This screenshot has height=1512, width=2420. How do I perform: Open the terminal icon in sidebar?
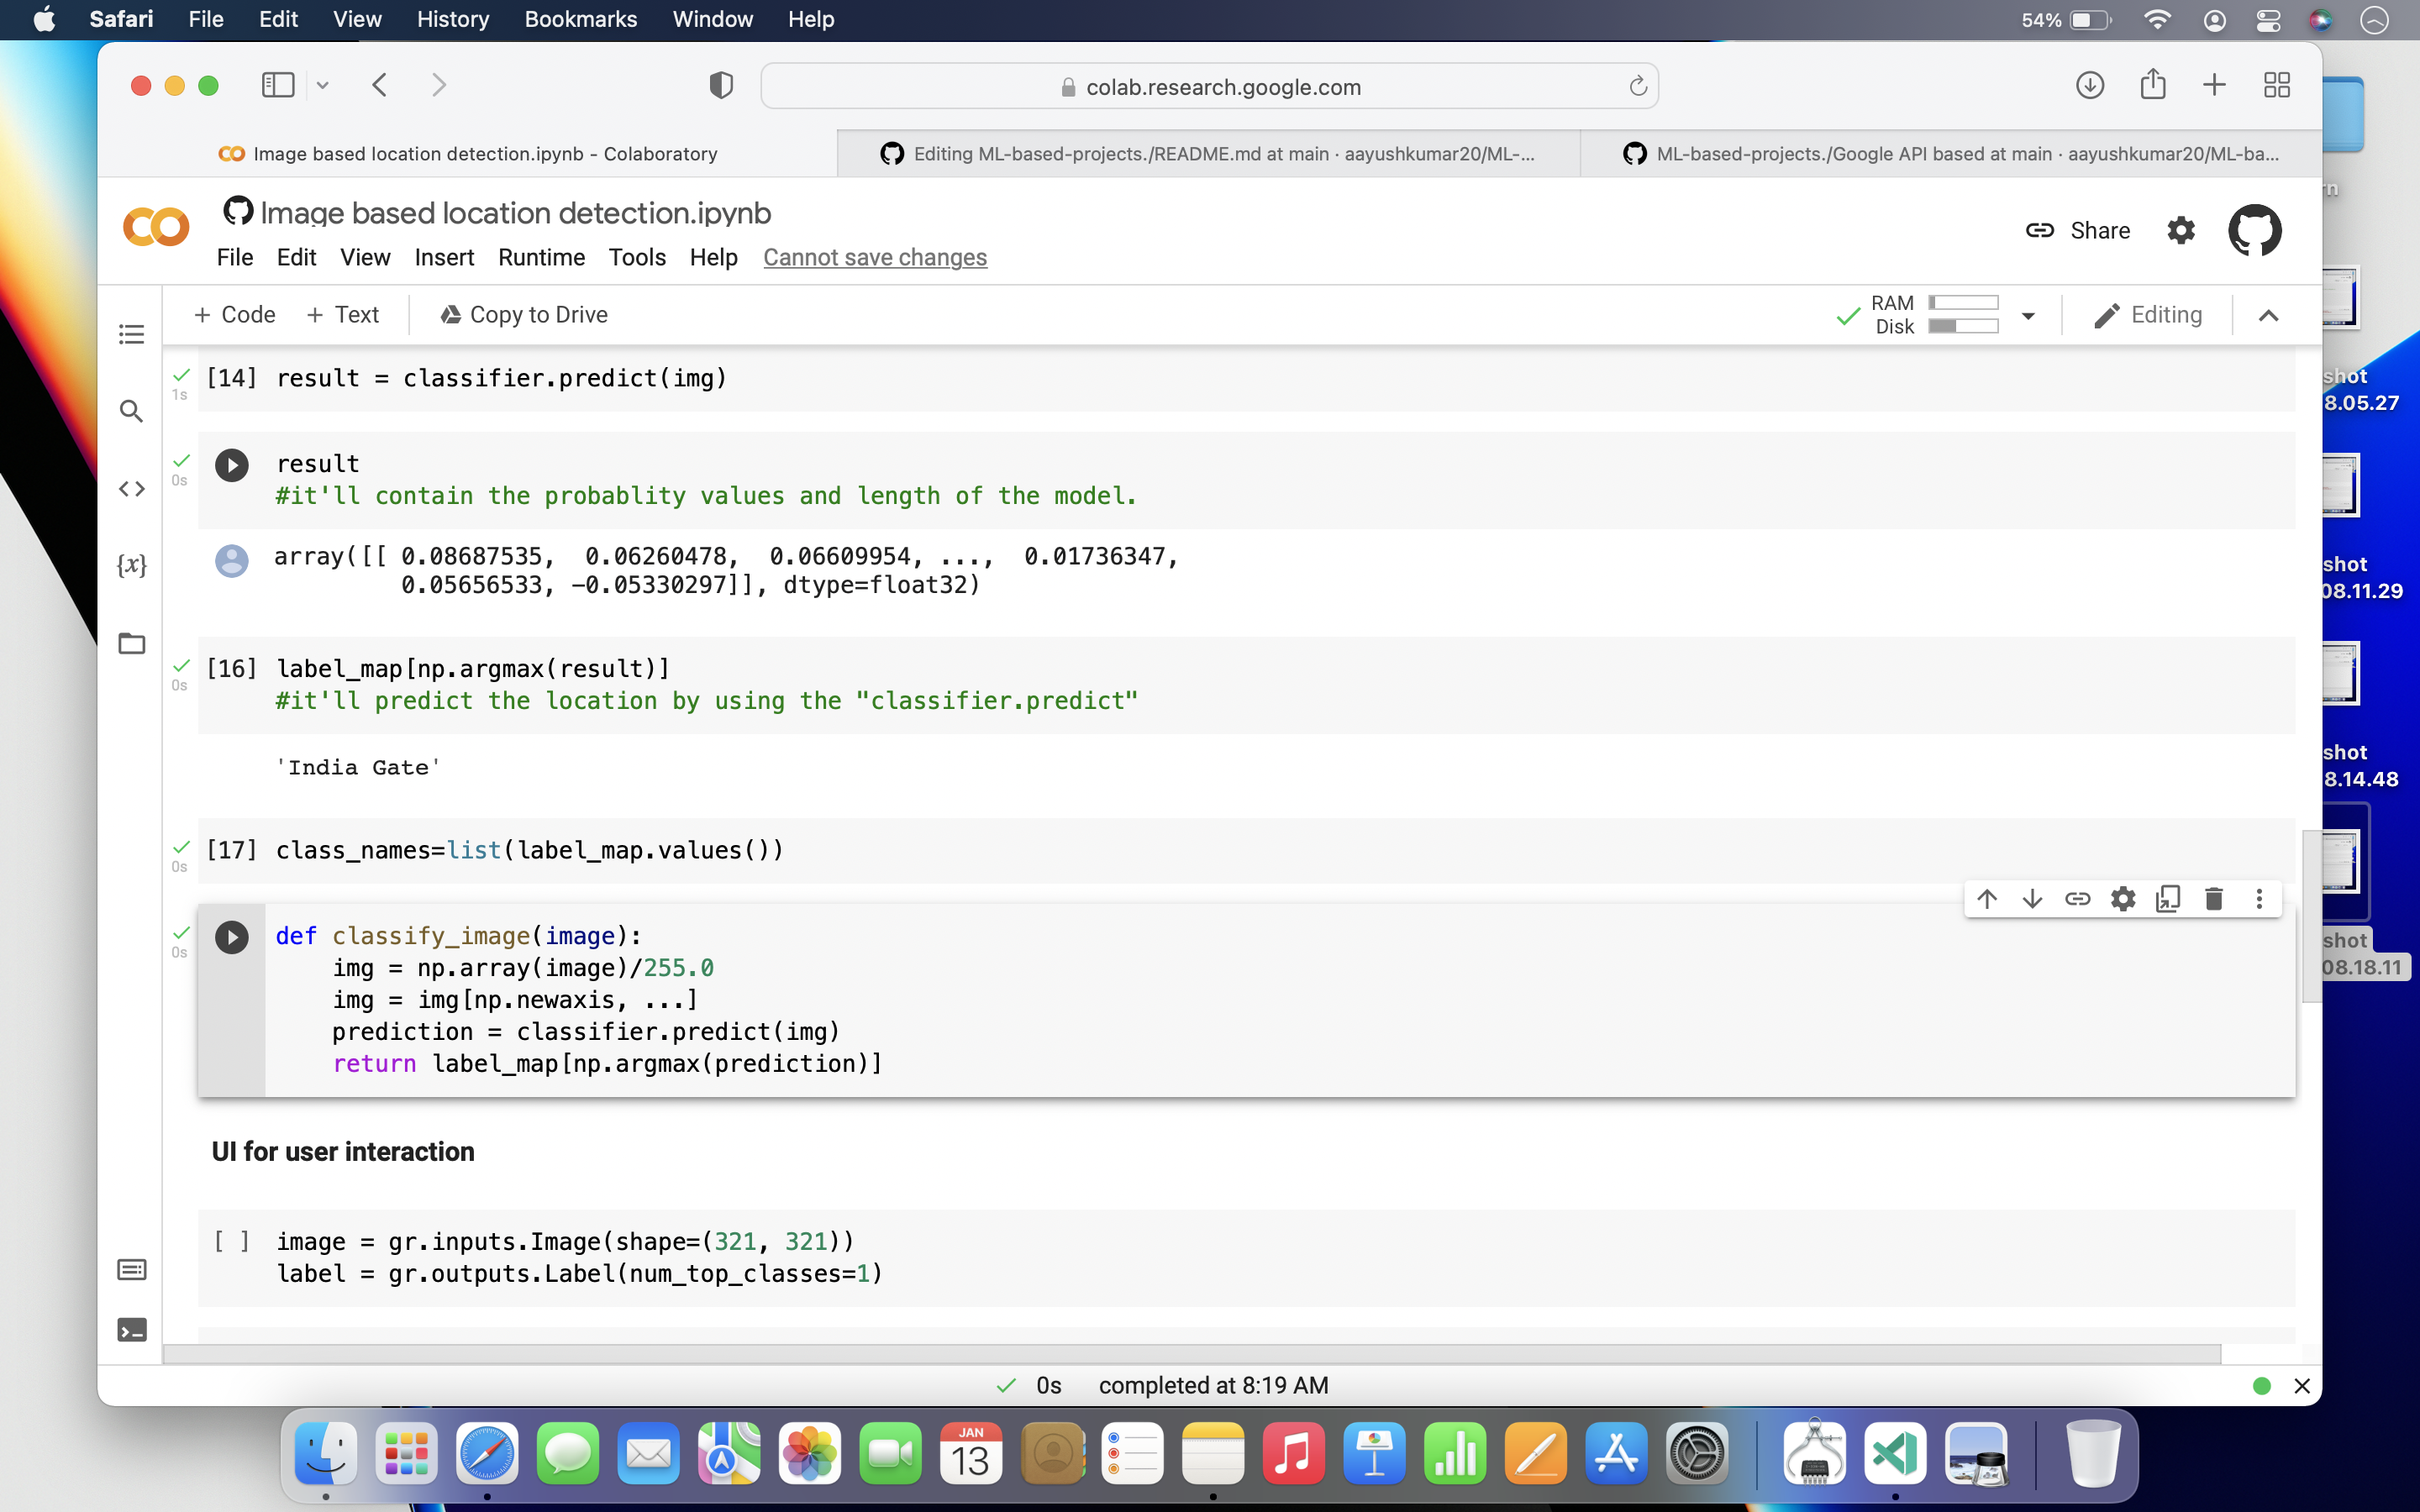click(131, 1329)
